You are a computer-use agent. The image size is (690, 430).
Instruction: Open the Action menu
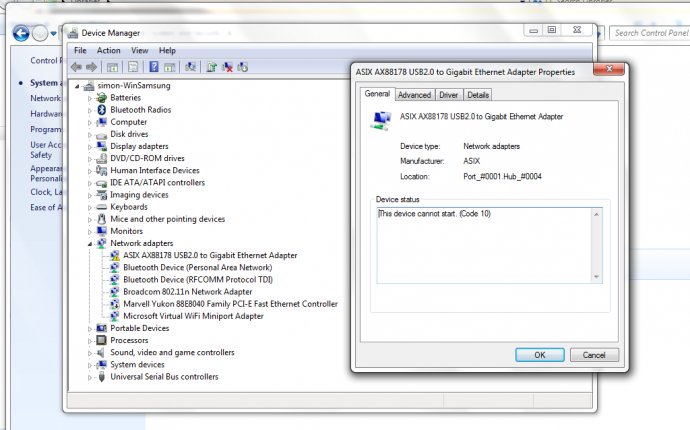(x=109, y=50)
